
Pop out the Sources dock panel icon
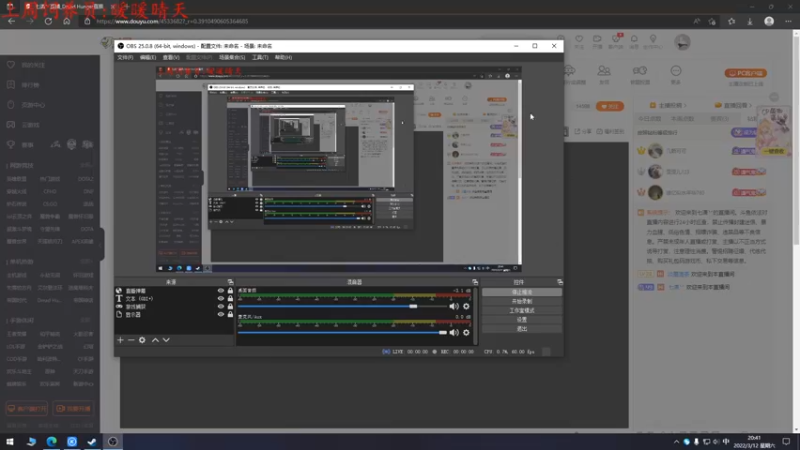(231, 282)
